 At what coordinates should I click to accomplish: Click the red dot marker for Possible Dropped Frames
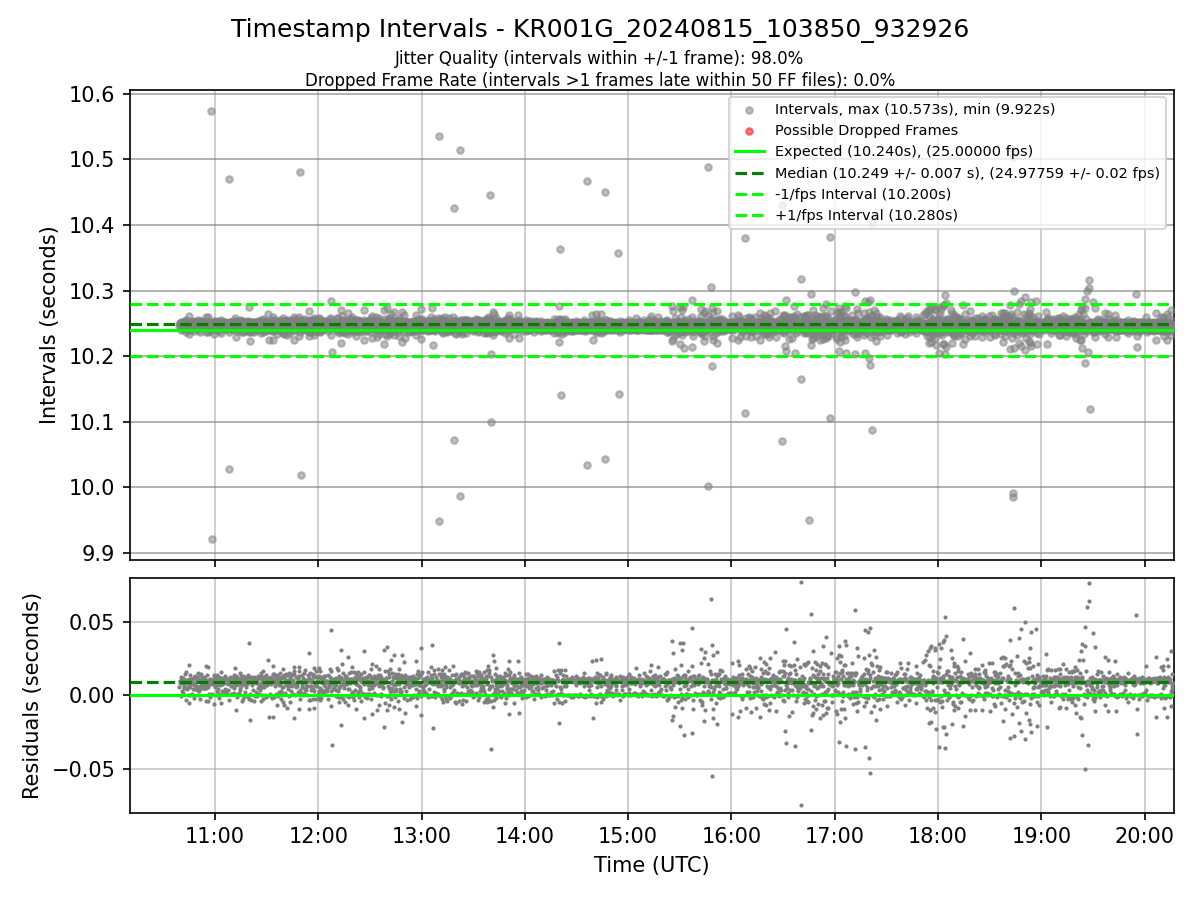[751, 130]
